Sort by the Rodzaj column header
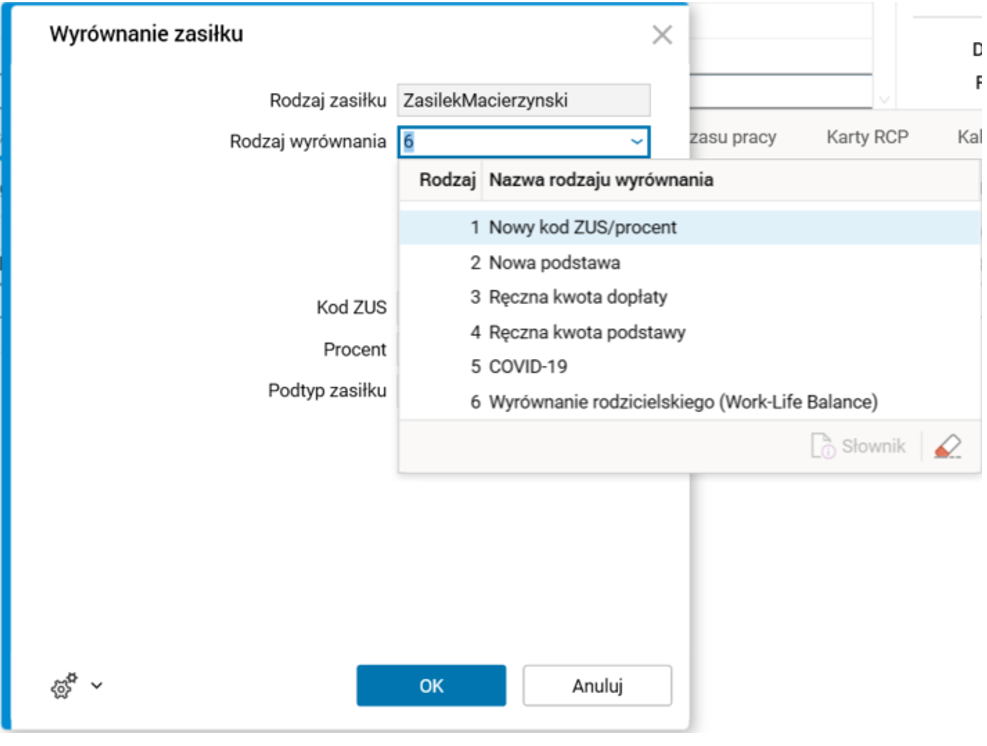 click(x=446, y=181)
